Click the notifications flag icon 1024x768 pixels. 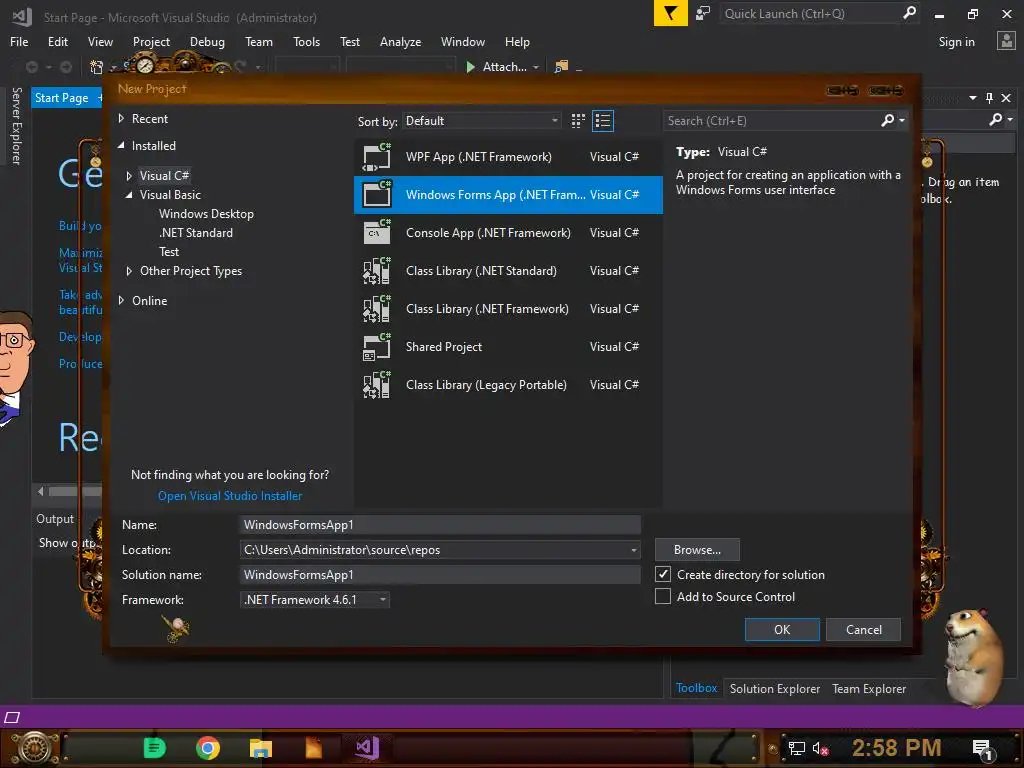pyautogui.click(x=670, y=13)
